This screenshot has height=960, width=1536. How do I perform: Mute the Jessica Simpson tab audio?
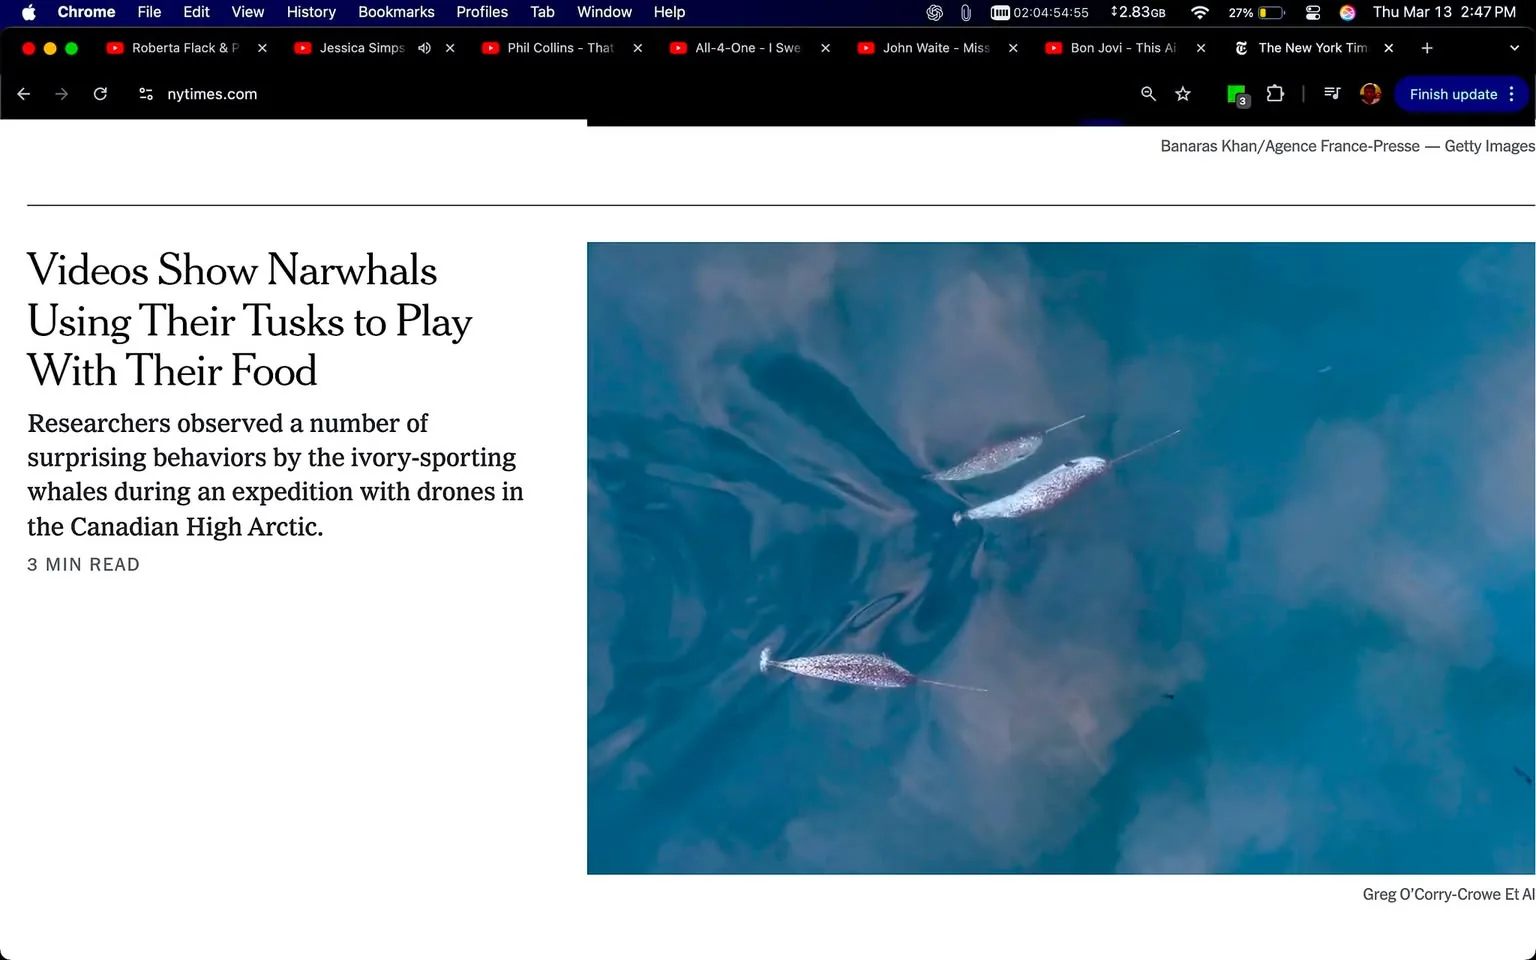[x=424, y=47]
